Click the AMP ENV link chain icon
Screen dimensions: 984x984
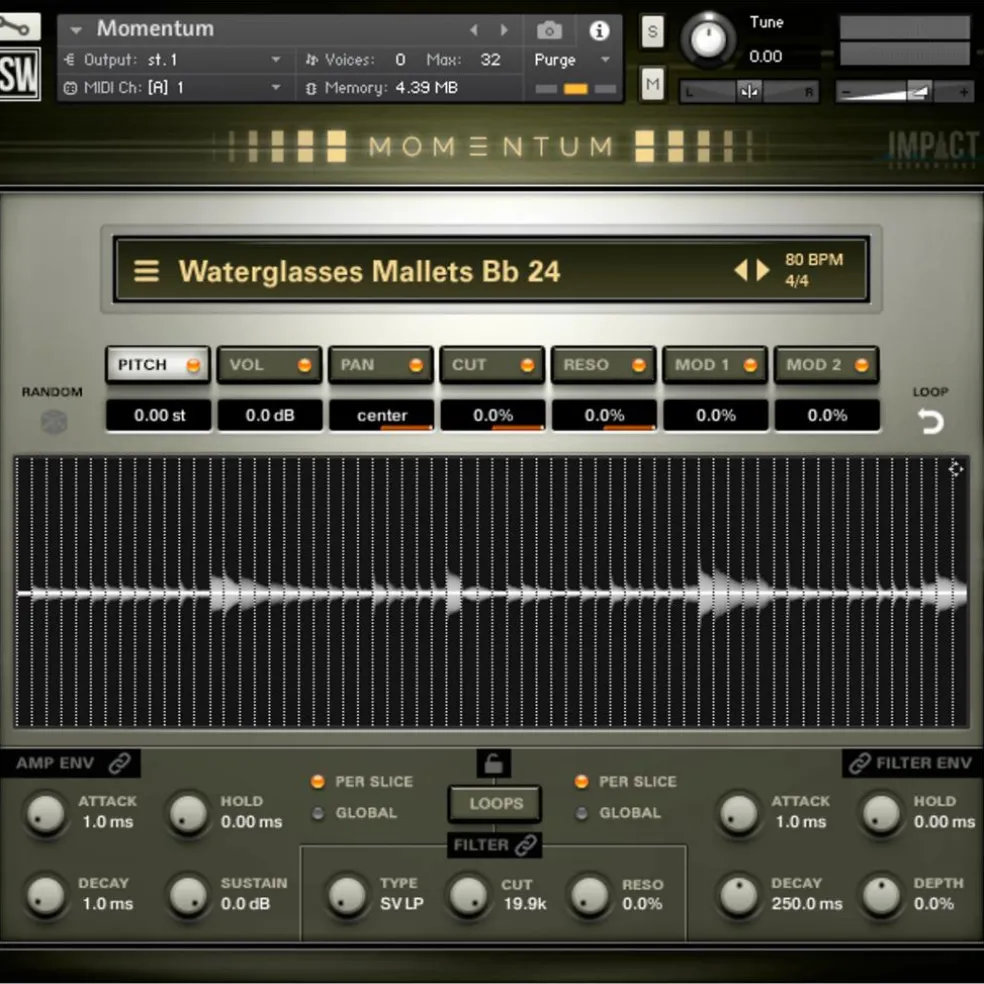[x=119, y=763]
